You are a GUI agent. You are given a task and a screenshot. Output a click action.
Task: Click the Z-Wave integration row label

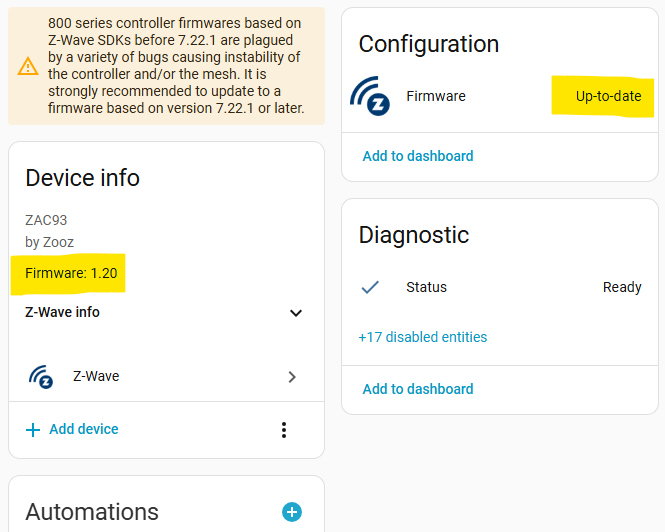(96, 377)
